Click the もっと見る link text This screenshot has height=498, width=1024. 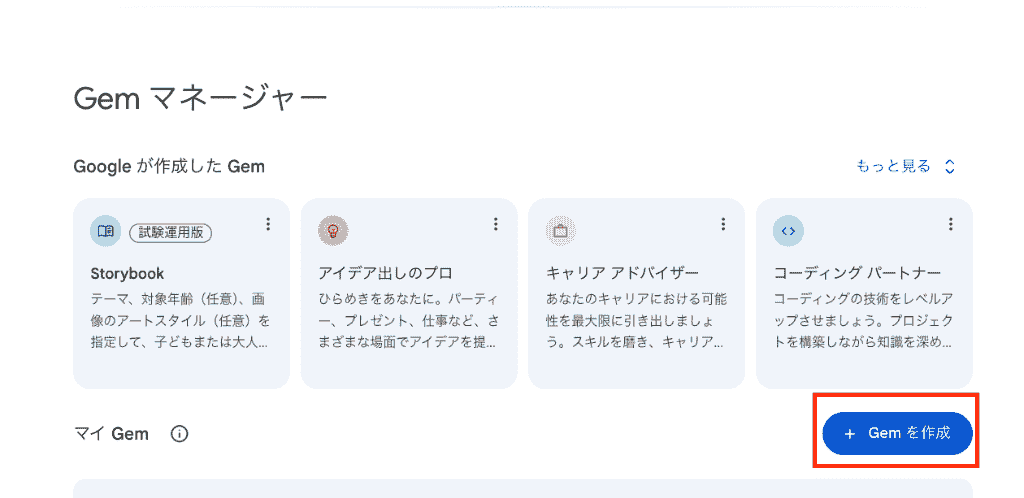tap(893, 166)
